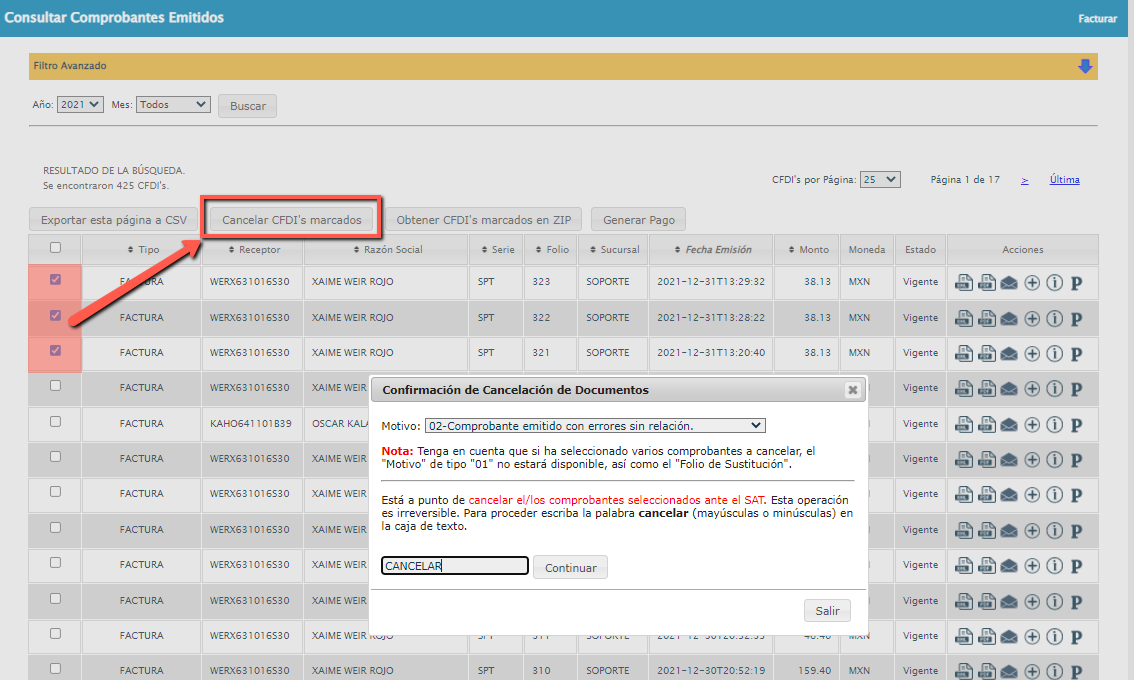Open the Mes dropdown showing Todos
1134x680 pixels.
(x=173, y=104)
